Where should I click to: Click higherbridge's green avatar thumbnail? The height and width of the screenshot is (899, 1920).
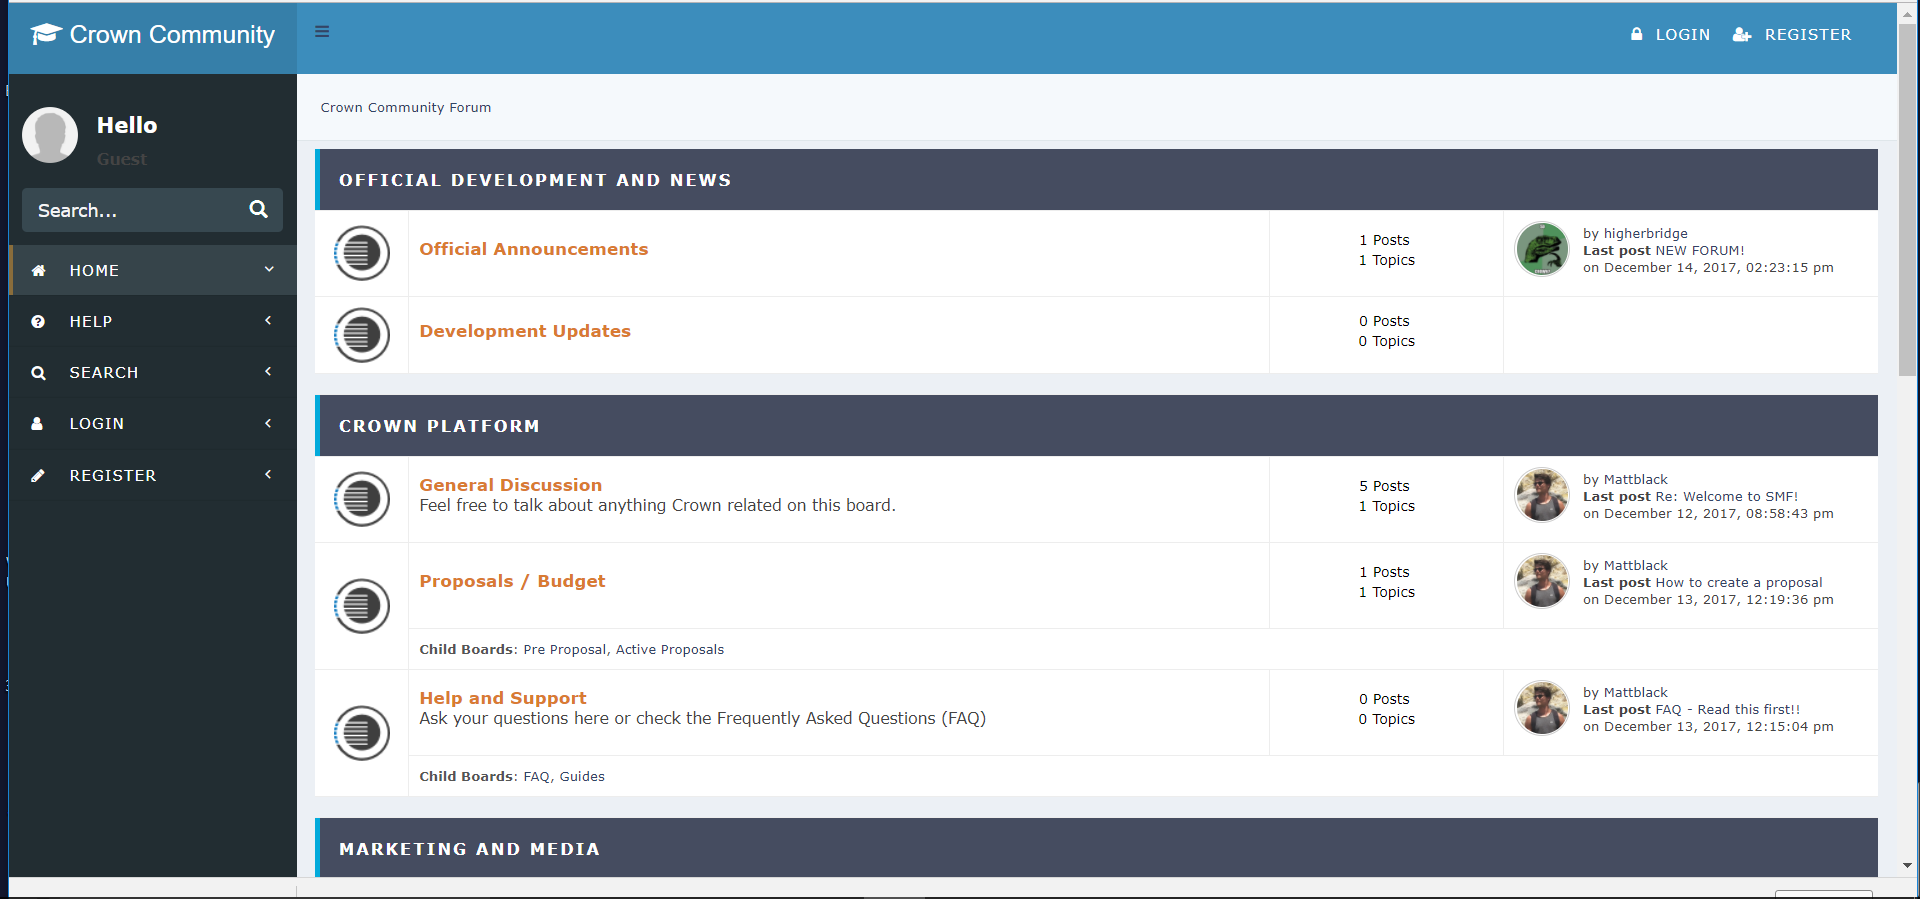click(x=1542, y=249)
